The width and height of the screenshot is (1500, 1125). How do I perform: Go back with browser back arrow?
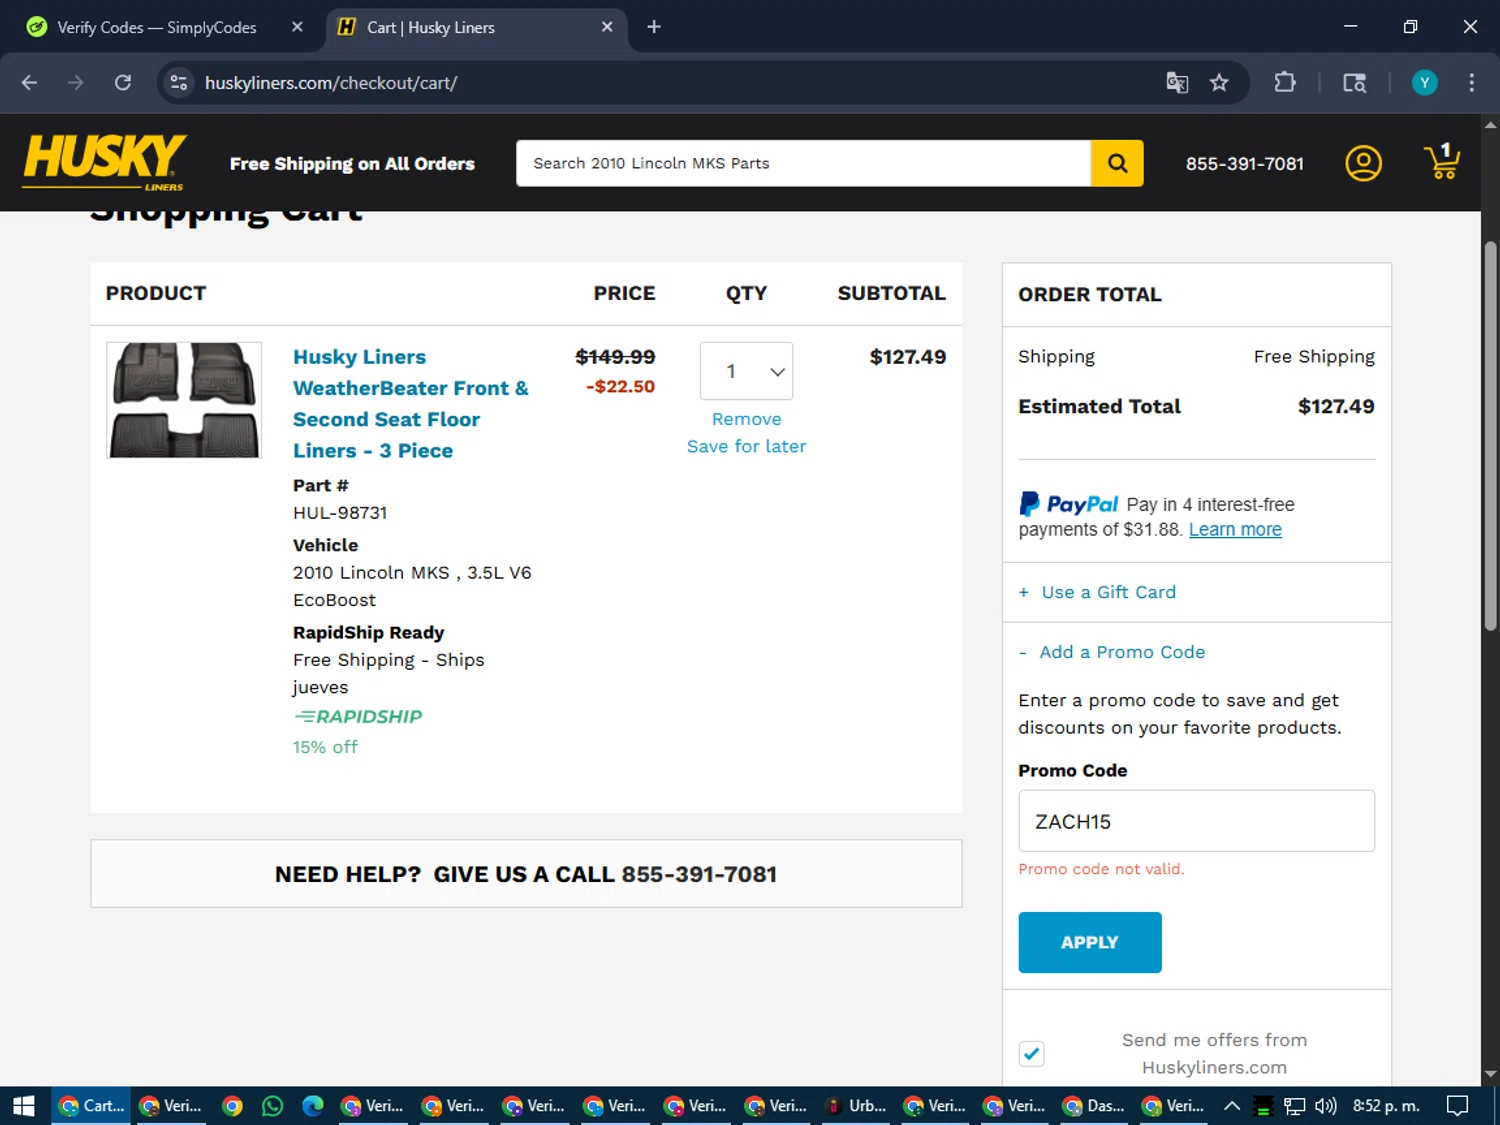tap(29, 83)
